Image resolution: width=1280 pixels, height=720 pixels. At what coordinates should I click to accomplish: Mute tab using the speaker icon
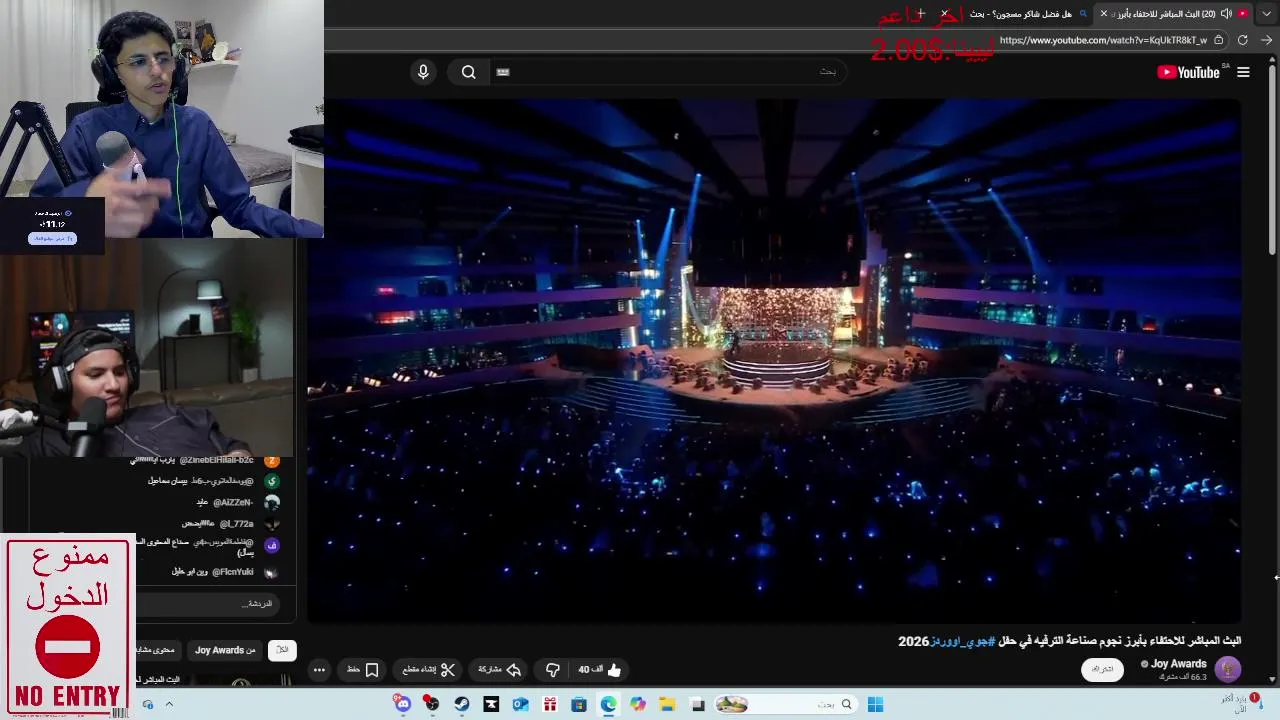tap(1226, 13)
